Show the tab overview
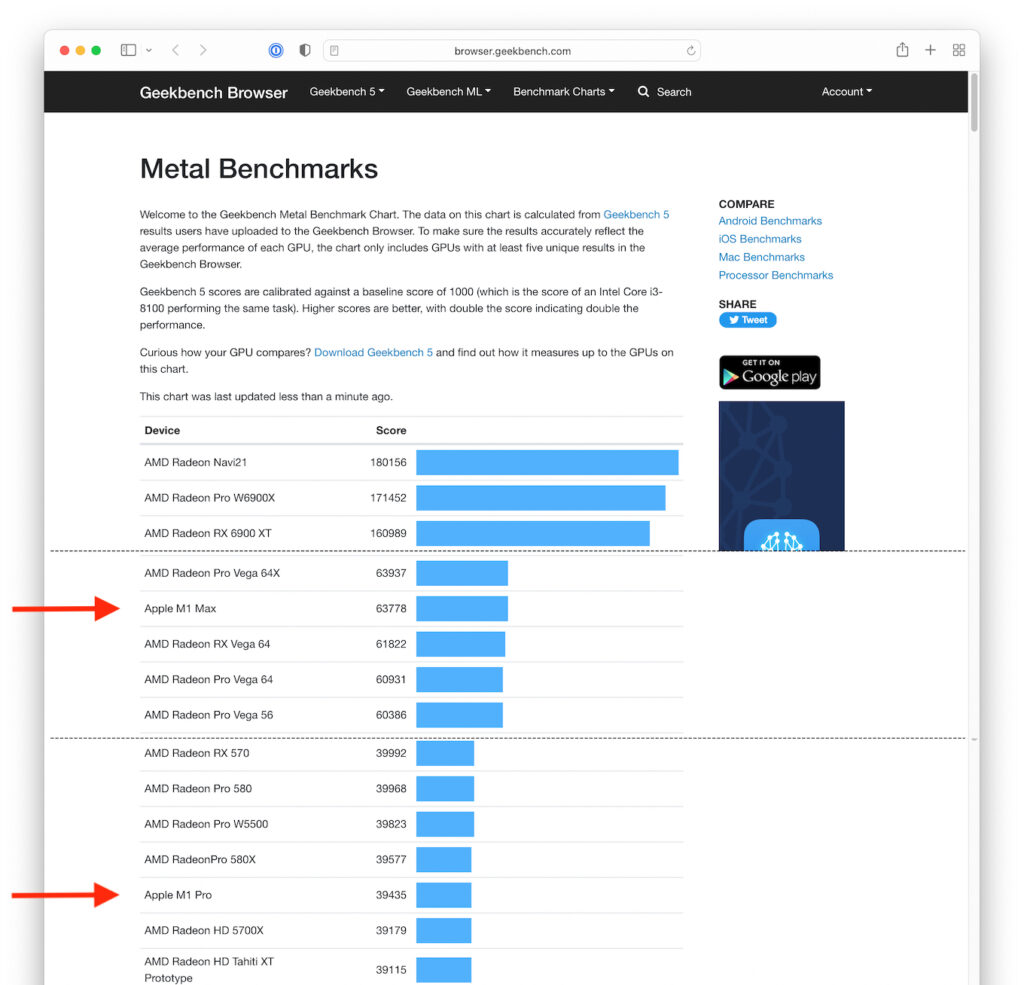The image size is (1024, 985). [958, 50]
